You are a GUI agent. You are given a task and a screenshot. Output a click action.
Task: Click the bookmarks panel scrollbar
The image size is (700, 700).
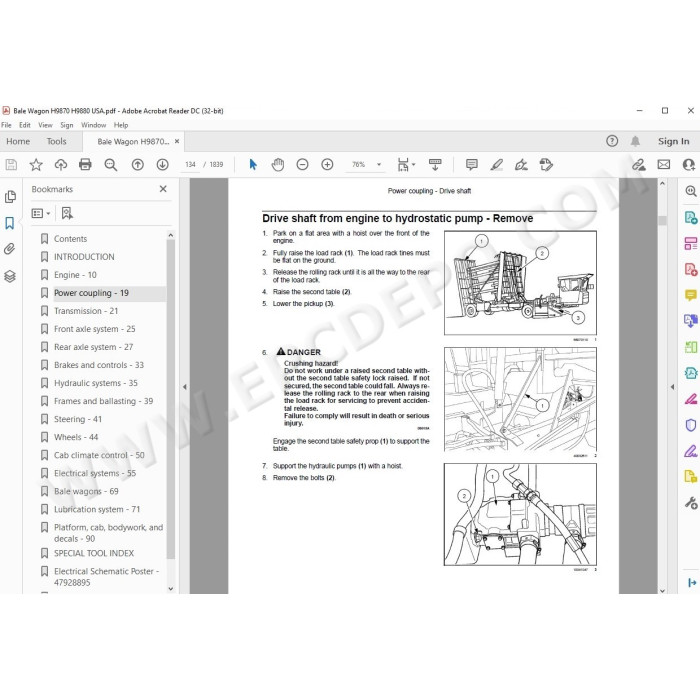pos(171,399)
